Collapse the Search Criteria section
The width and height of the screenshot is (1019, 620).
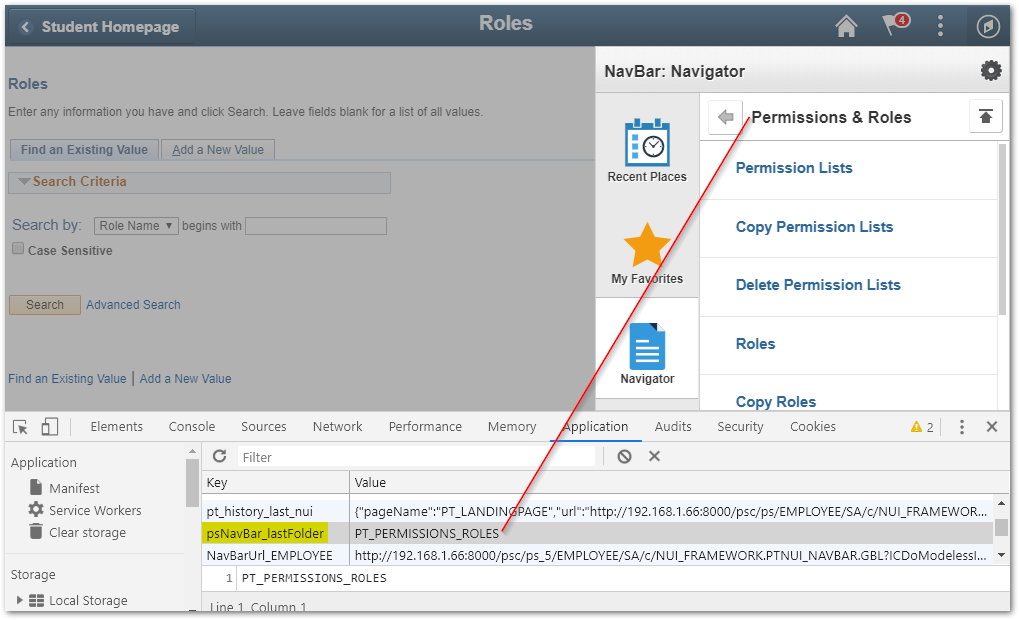click(24, 181)
